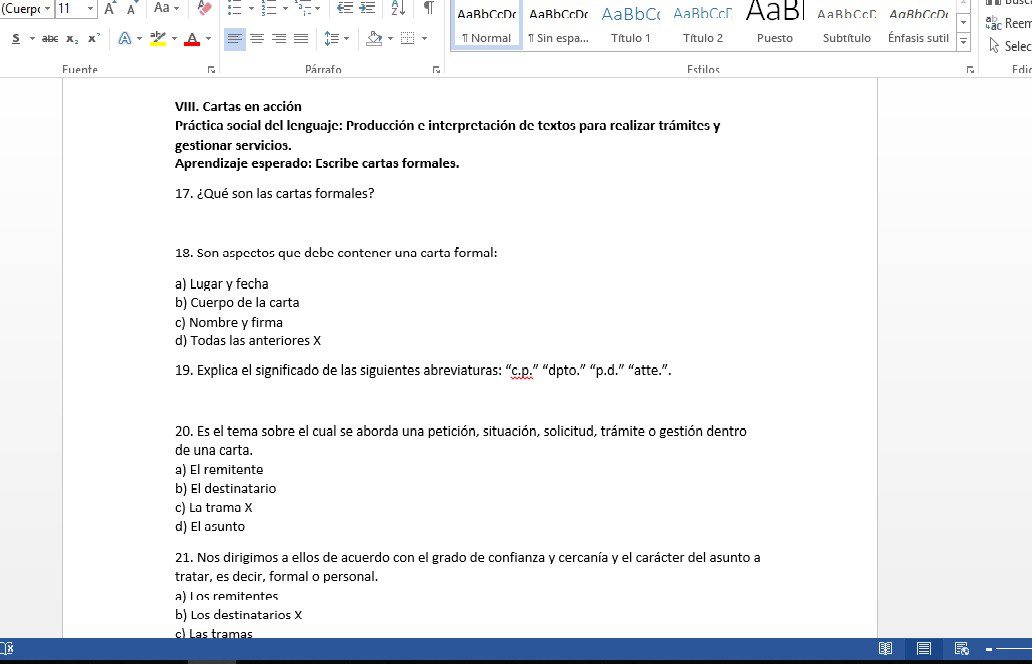Click answer 'b) Los destinatarios X'
The height and width of the screenshot is (664, 1032).
tap(238, 615)
